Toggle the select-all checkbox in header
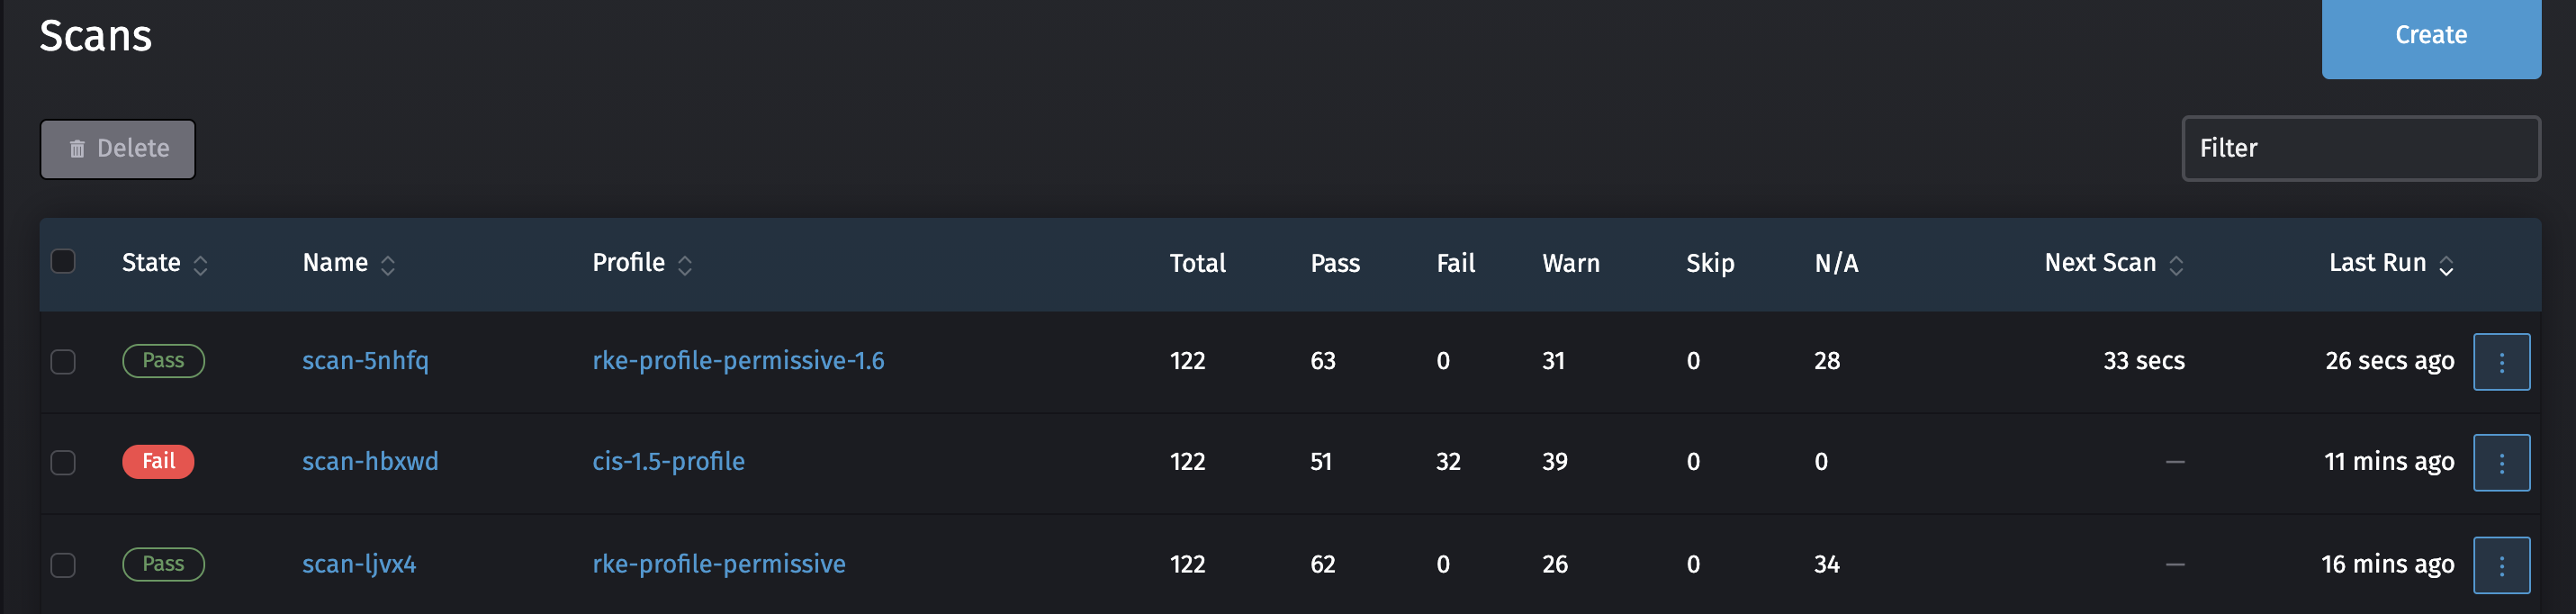Image resolution: width=2576 pixels, height=614 pixels. coord(63,260)
